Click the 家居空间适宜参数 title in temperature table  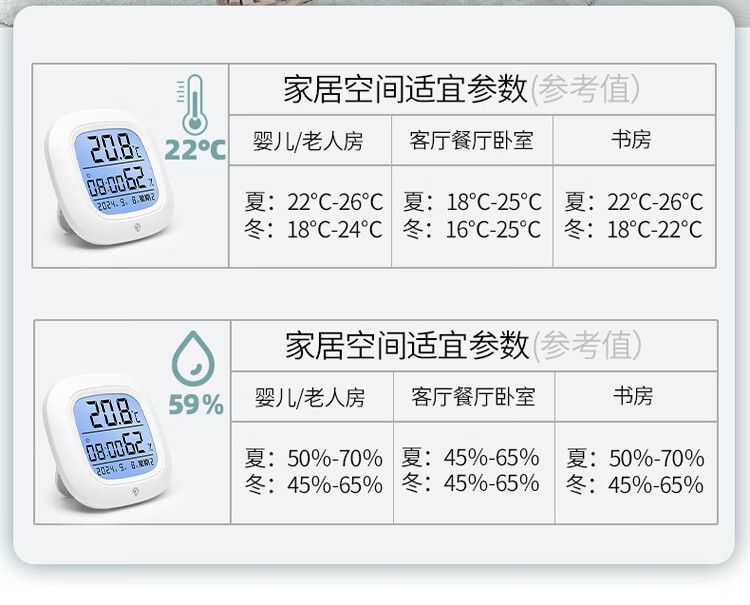click(405, 89)
